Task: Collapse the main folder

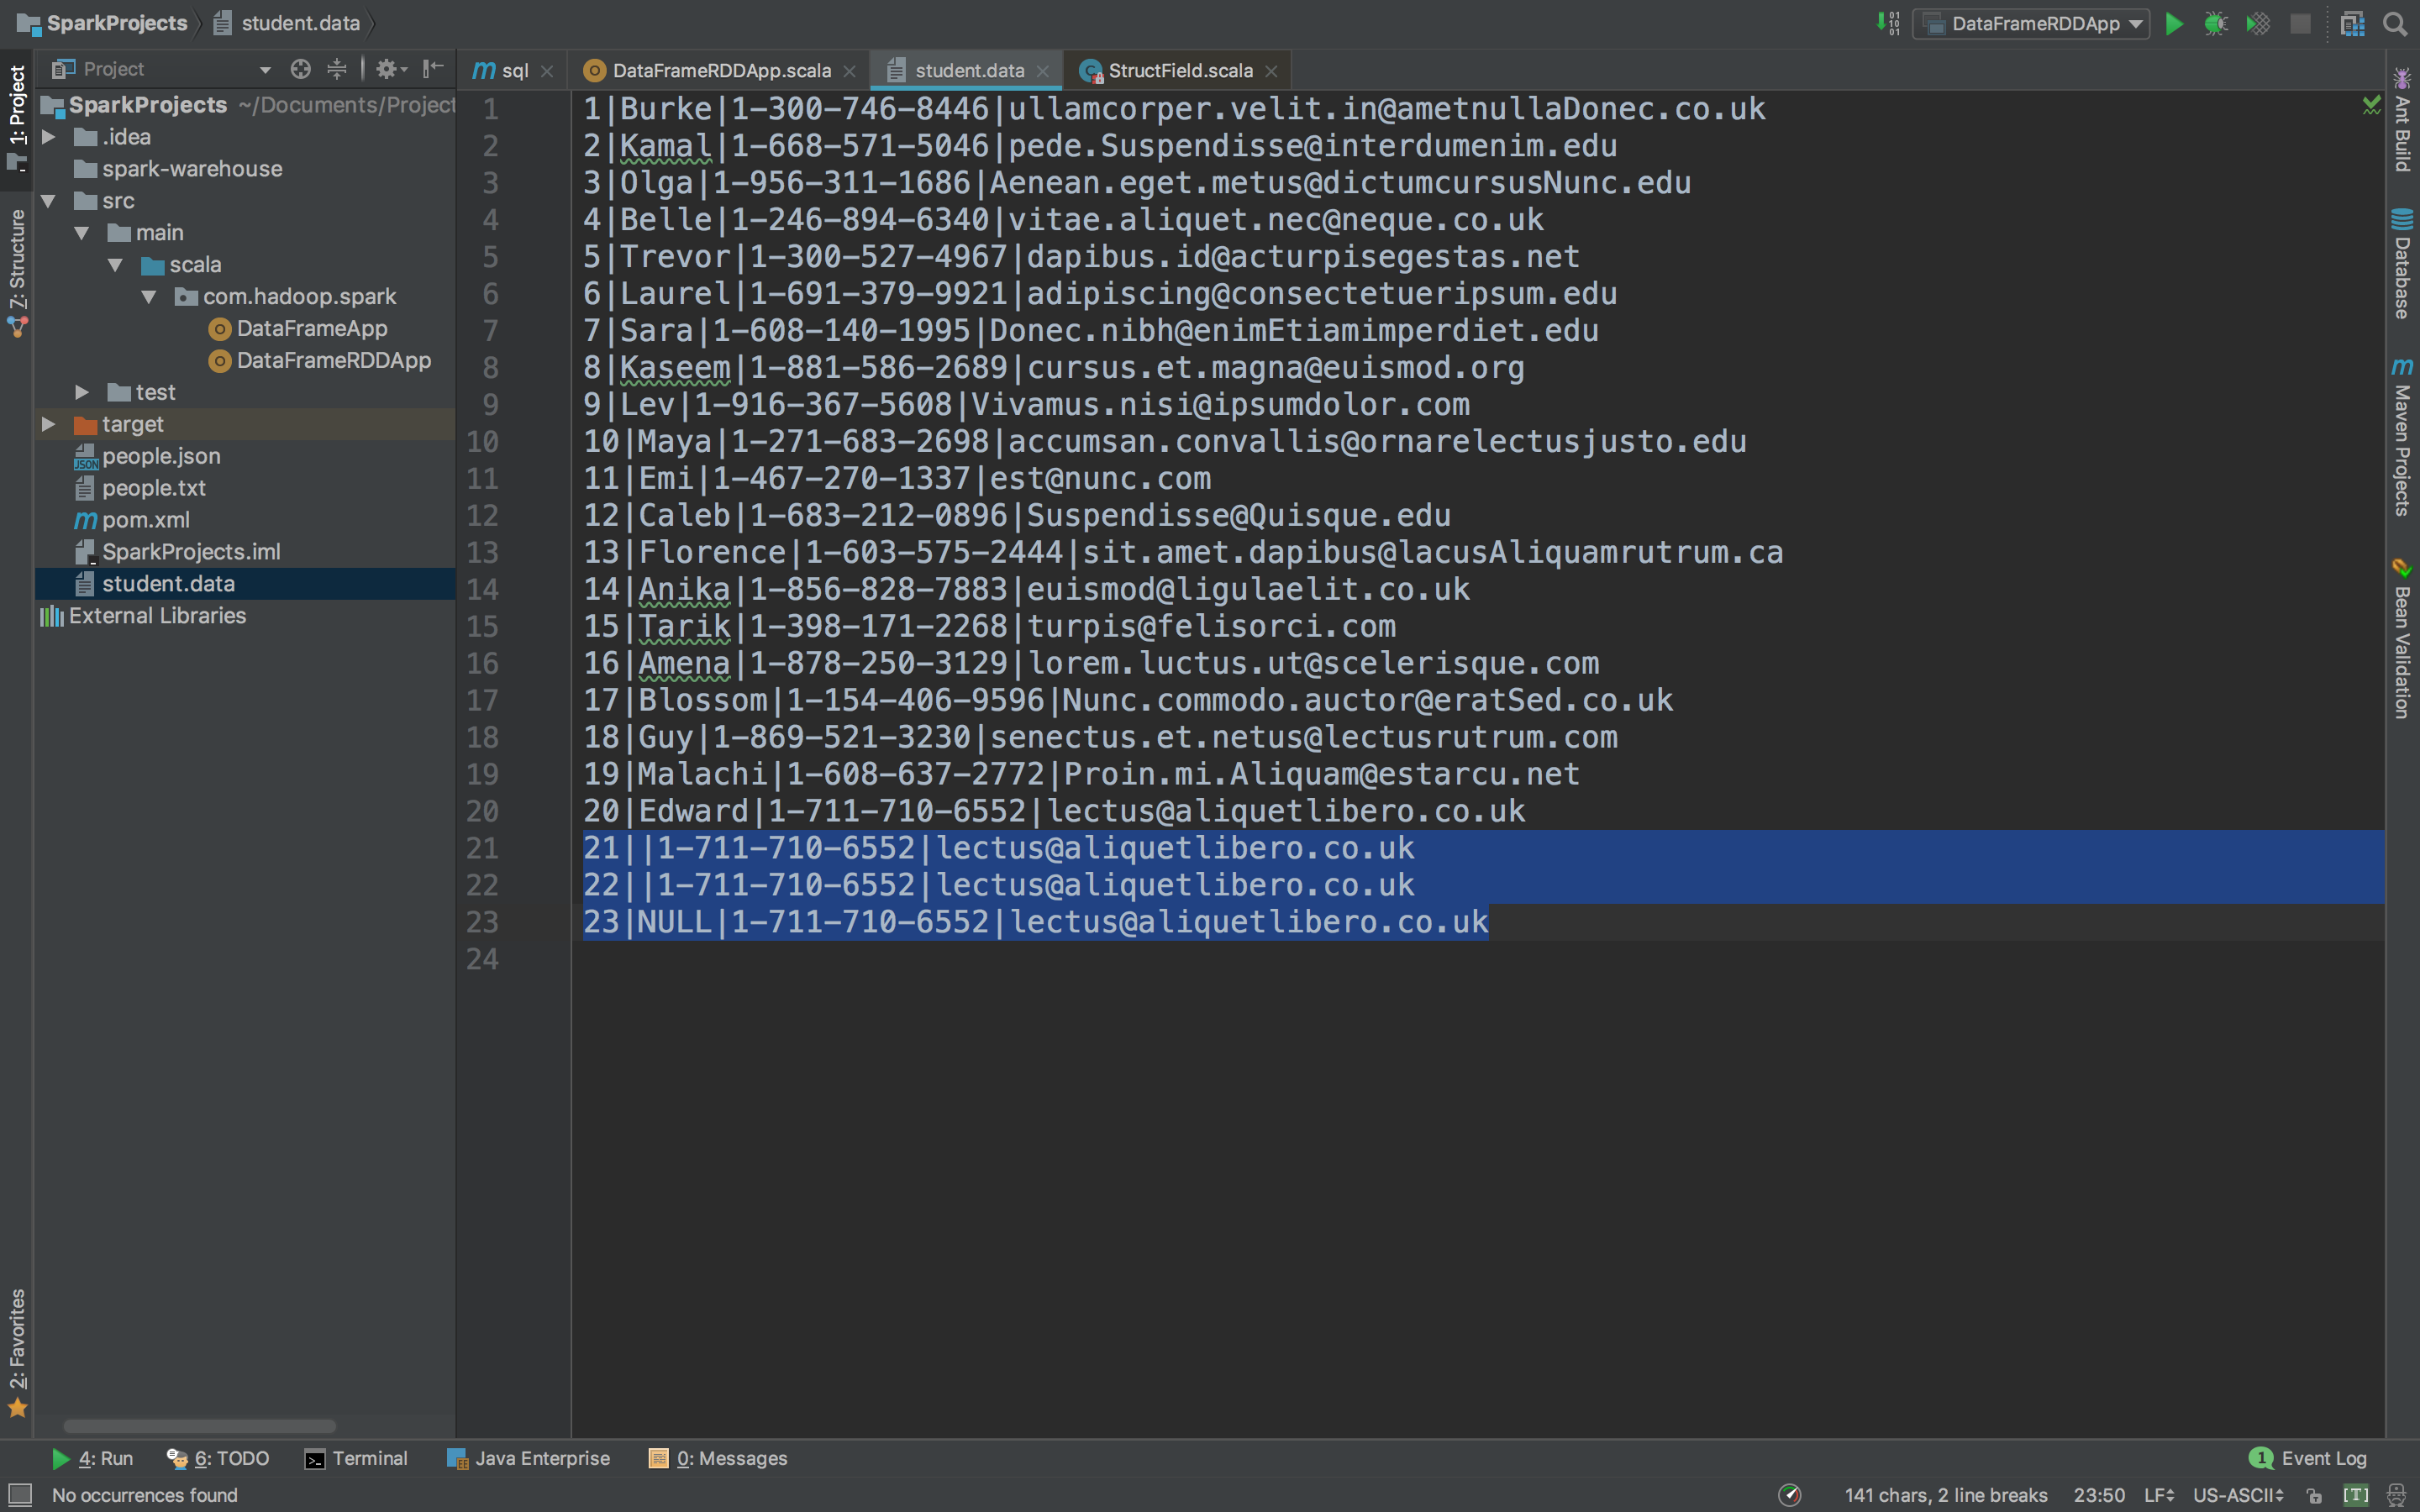Action: point(82,233)
